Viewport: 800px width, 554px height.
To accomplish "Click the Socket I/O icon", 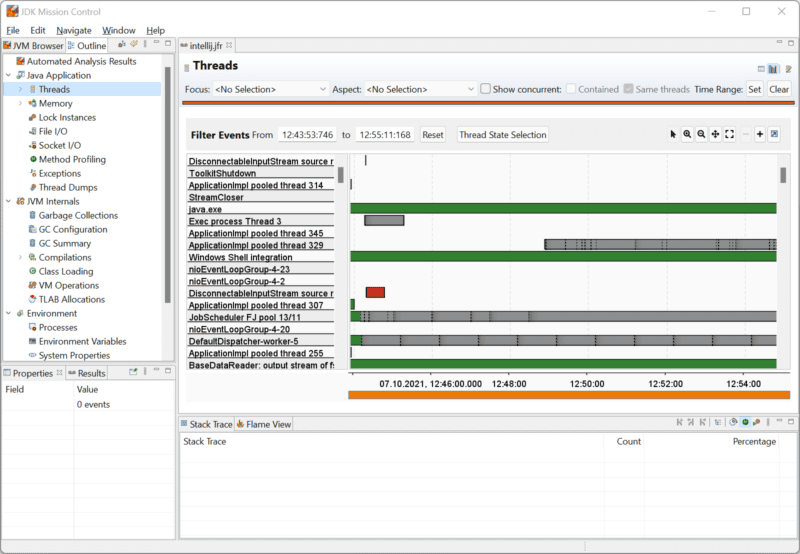I will [33, 145].
